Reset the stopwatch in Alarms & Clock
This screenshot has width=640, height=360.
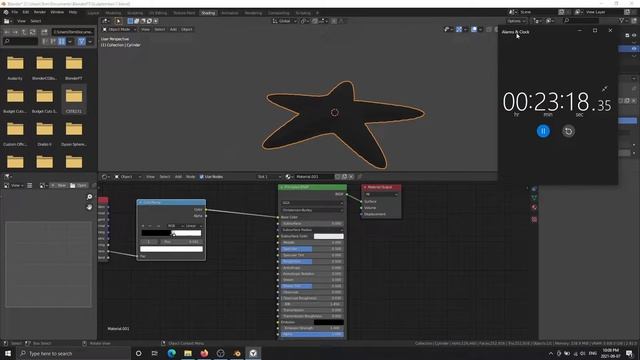click(568, 131)
